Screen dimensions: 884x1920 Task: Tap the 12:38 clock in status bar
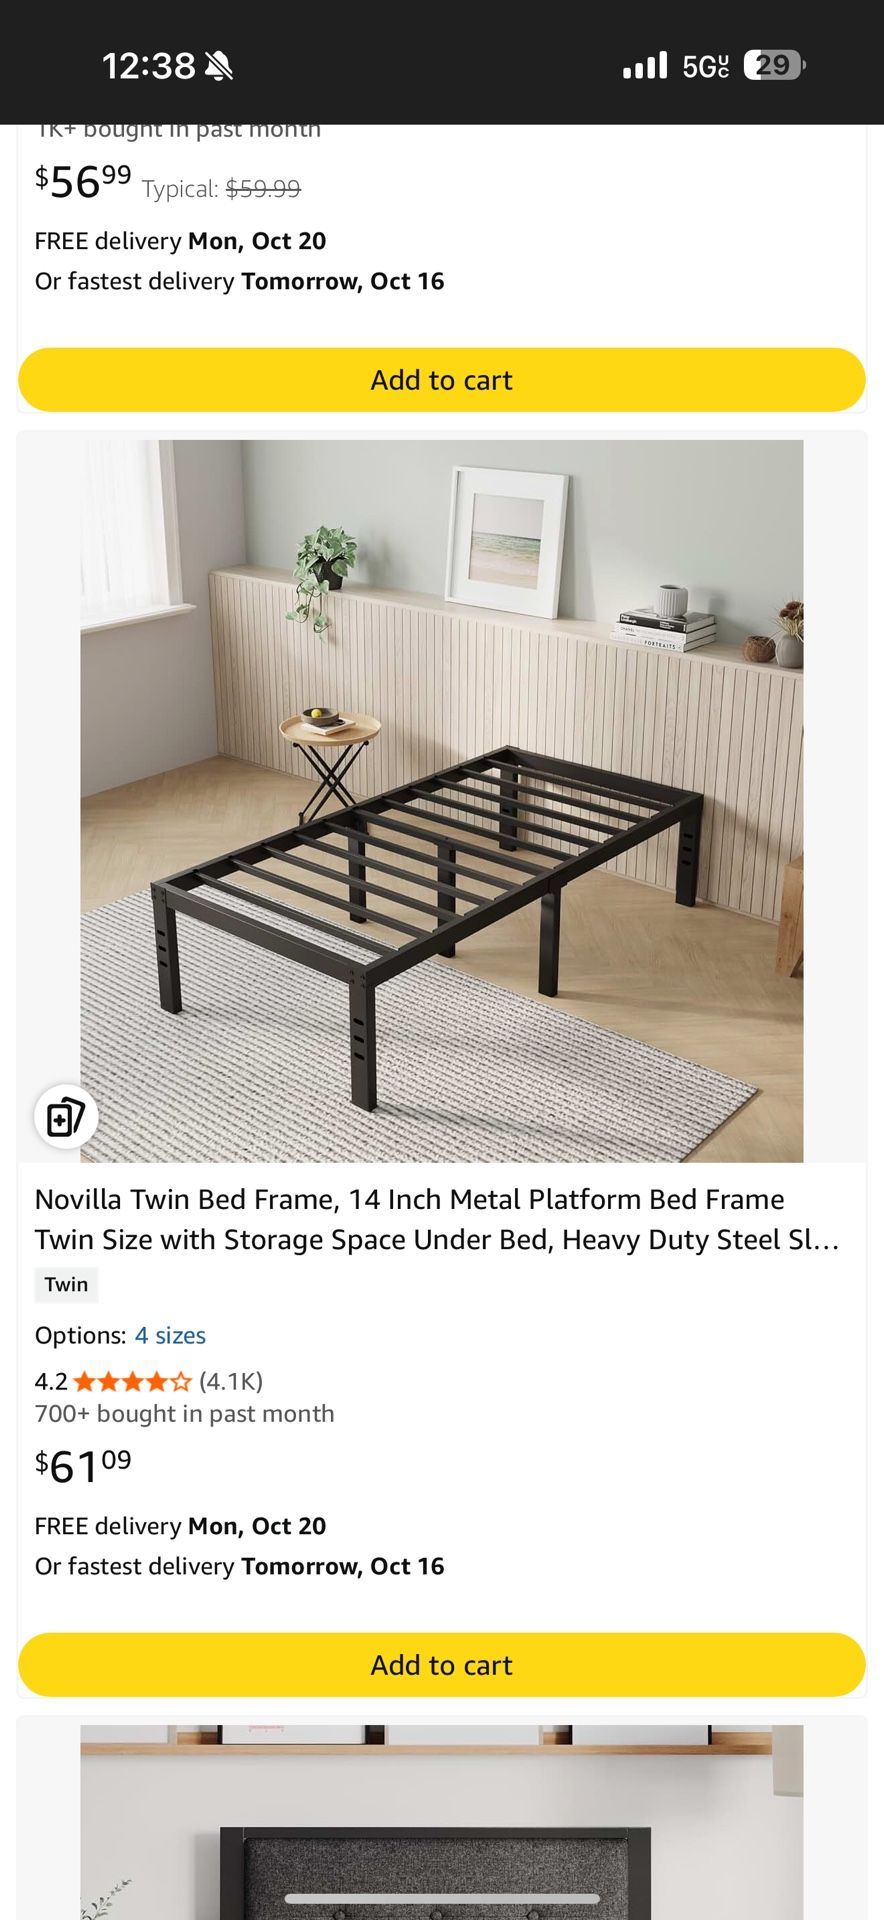coord(149,66)
